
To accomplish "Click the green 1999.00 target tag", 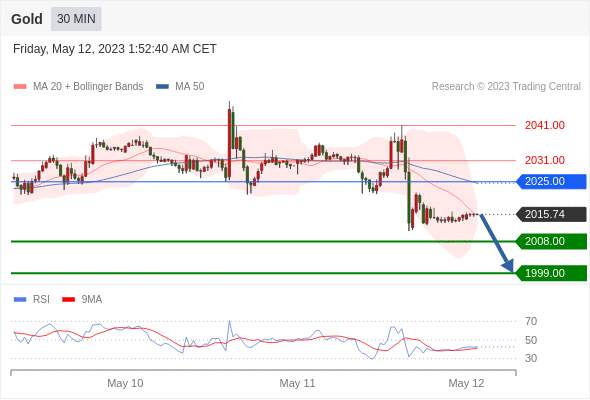I will 551,273.
